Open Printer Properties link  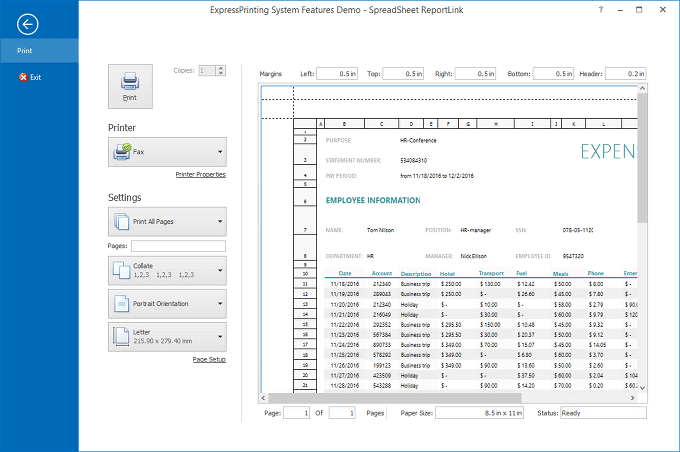[x=200, y=174]
